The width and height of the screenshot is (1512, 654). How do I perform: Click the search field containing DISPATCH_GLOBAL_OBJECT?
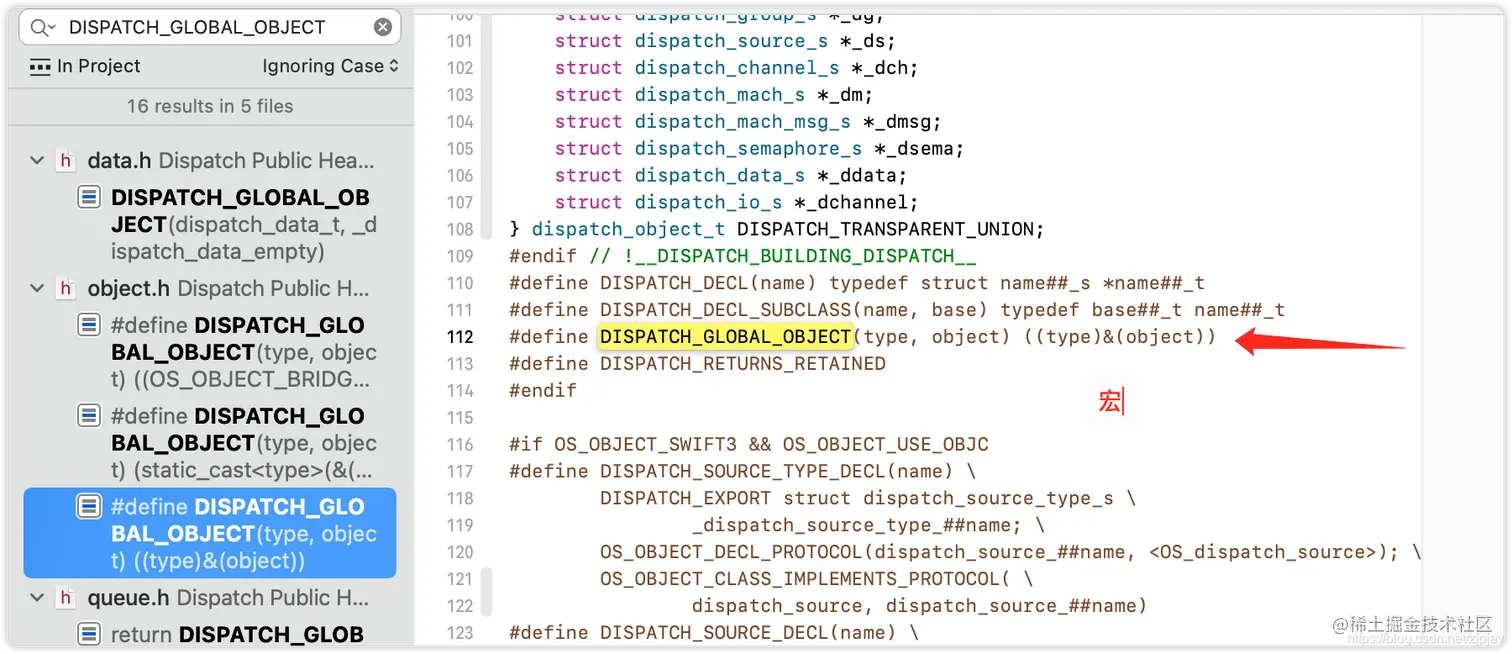pos(210,27)
